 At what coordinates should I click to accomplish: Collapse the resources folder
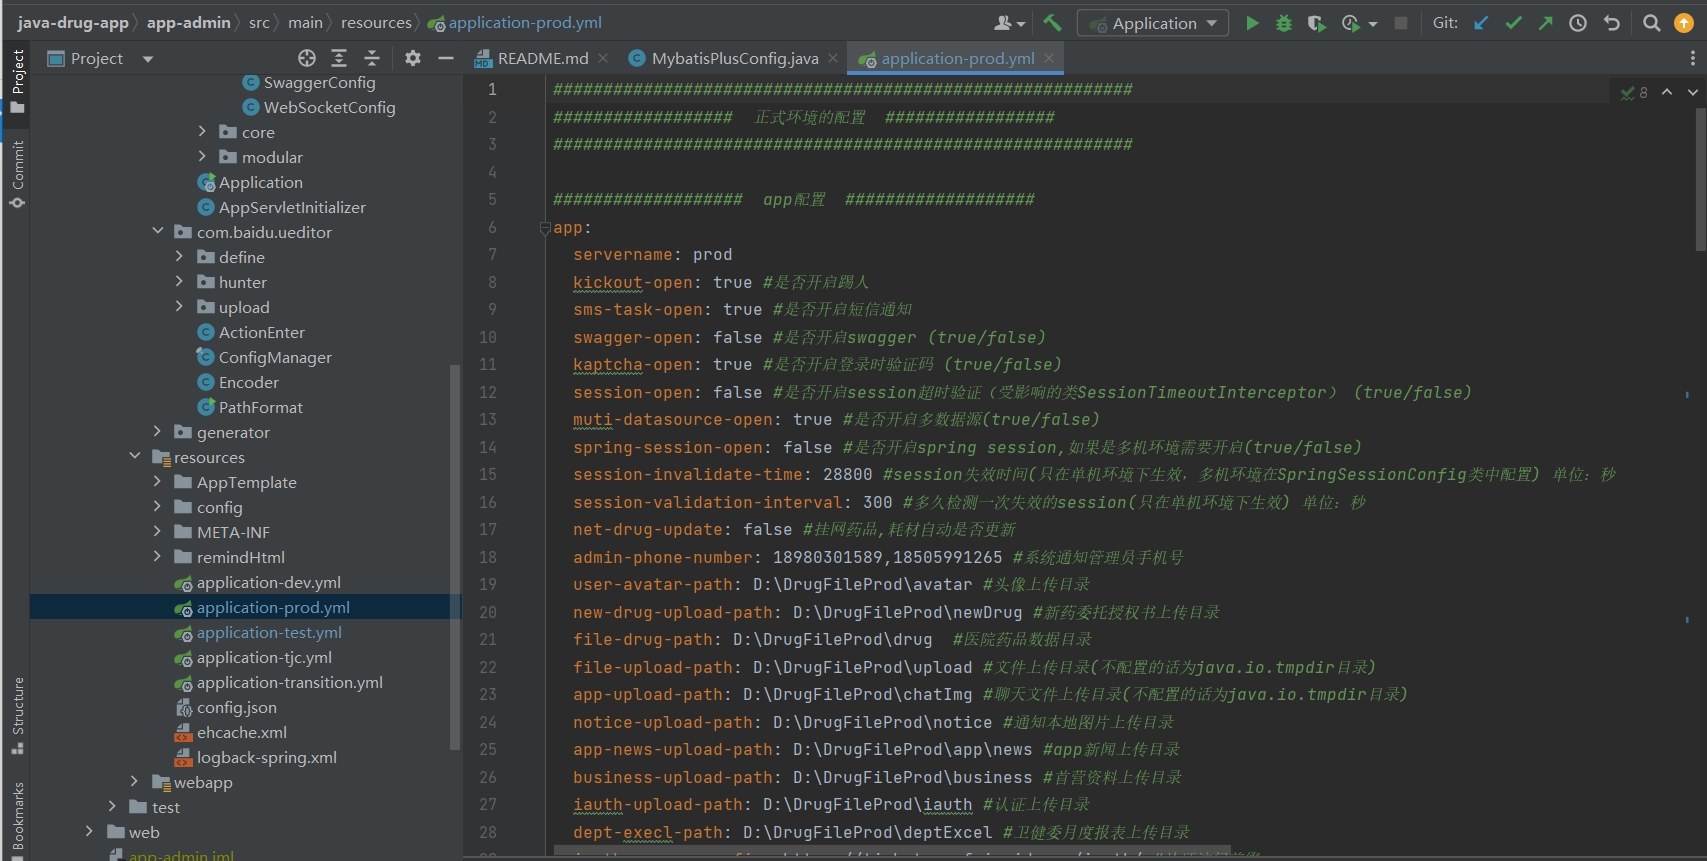[x=135, y=456]
